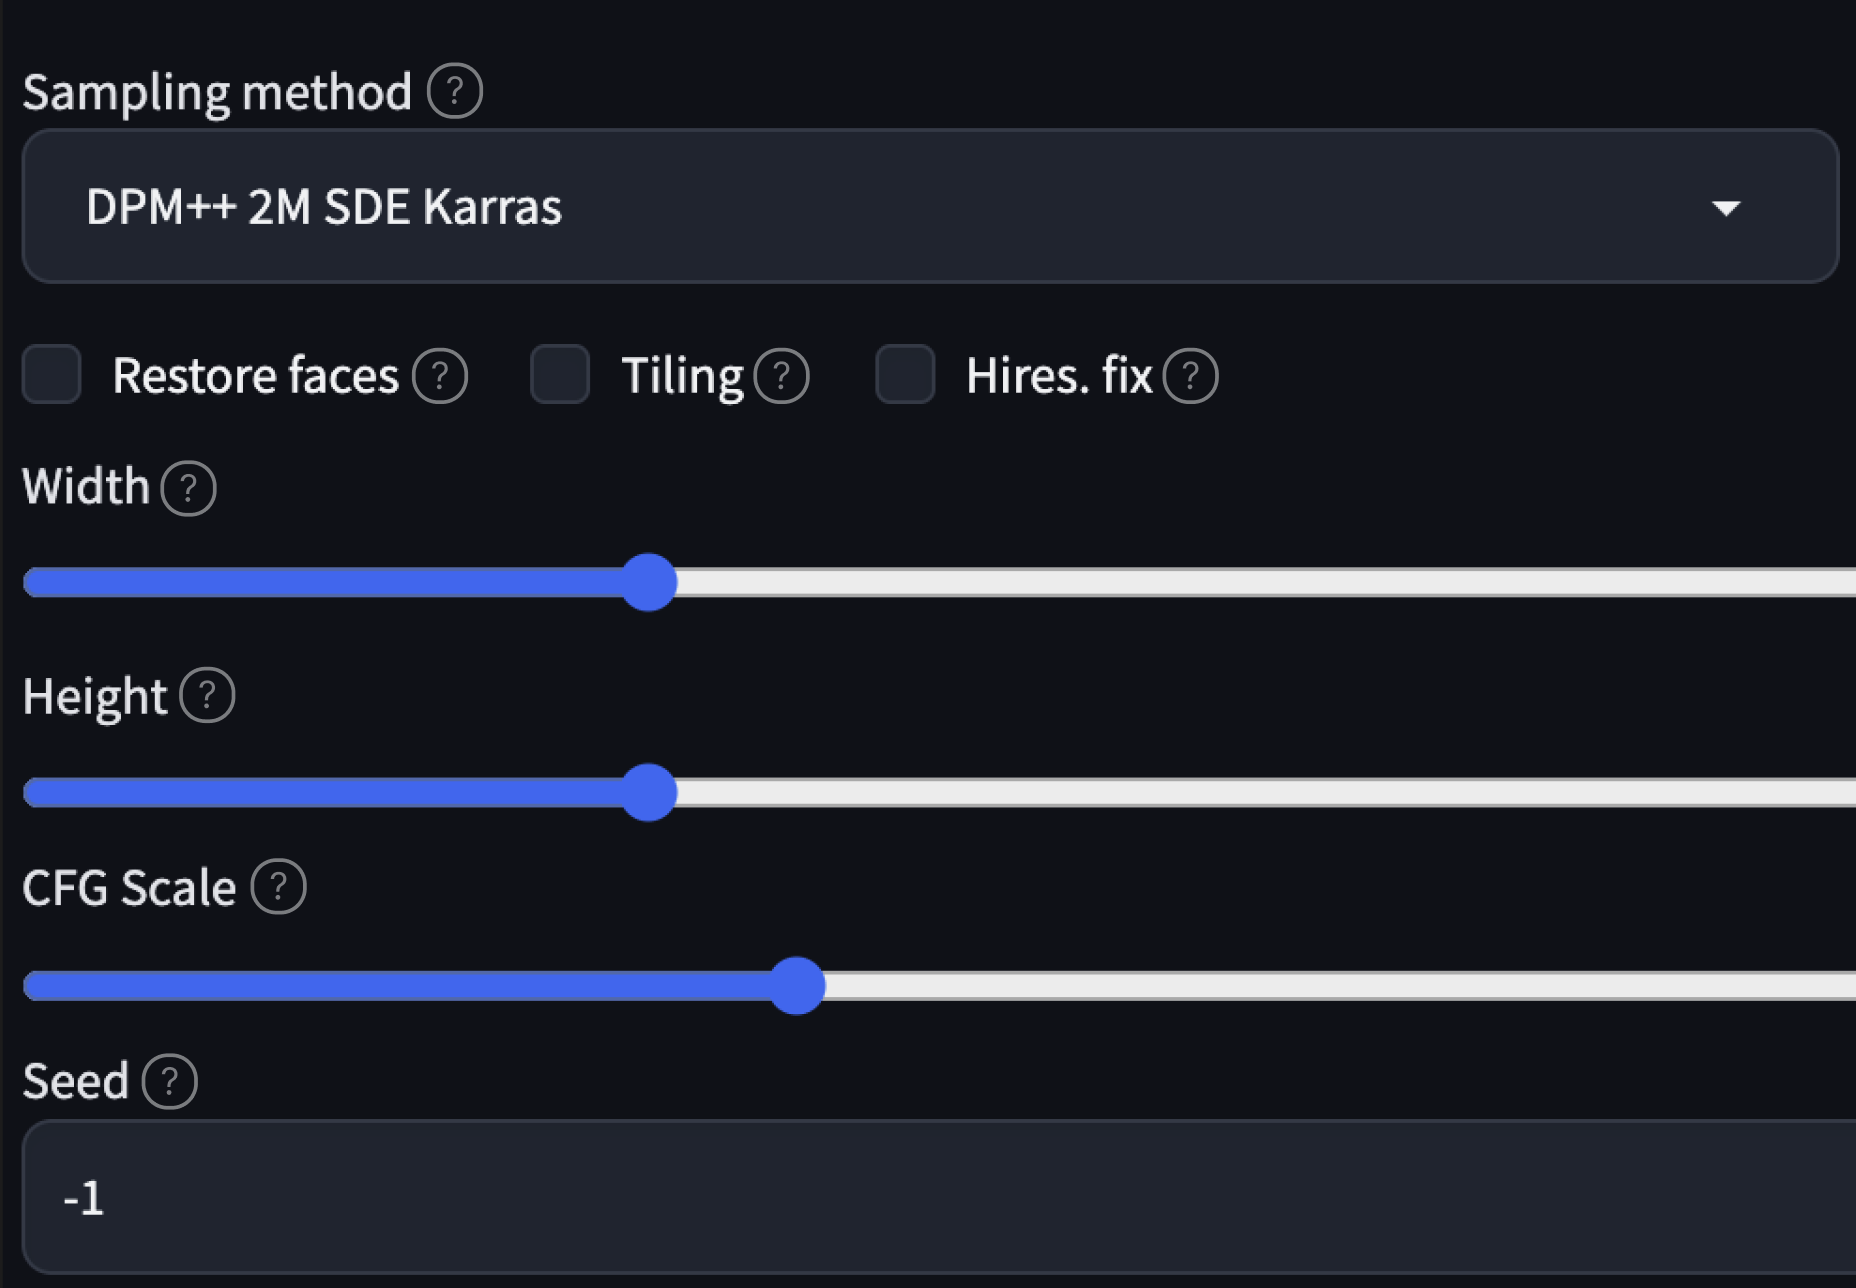This screenshot has width=1856, height=1288.
Task: Open the Restore faces help tooltip icon
Action: click(x=438, y=377)
